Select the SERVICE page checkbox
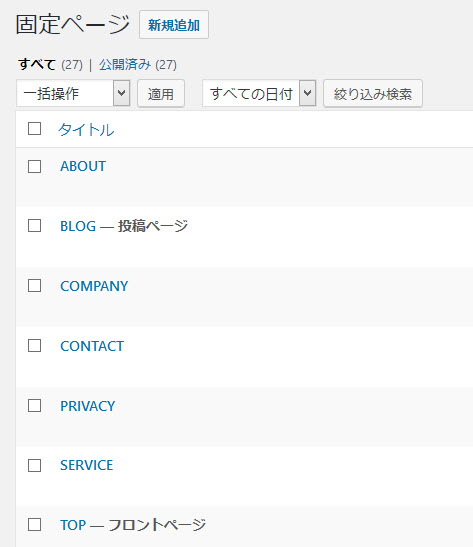The width and height of the screenshot is (473, 547). [35, 465]
